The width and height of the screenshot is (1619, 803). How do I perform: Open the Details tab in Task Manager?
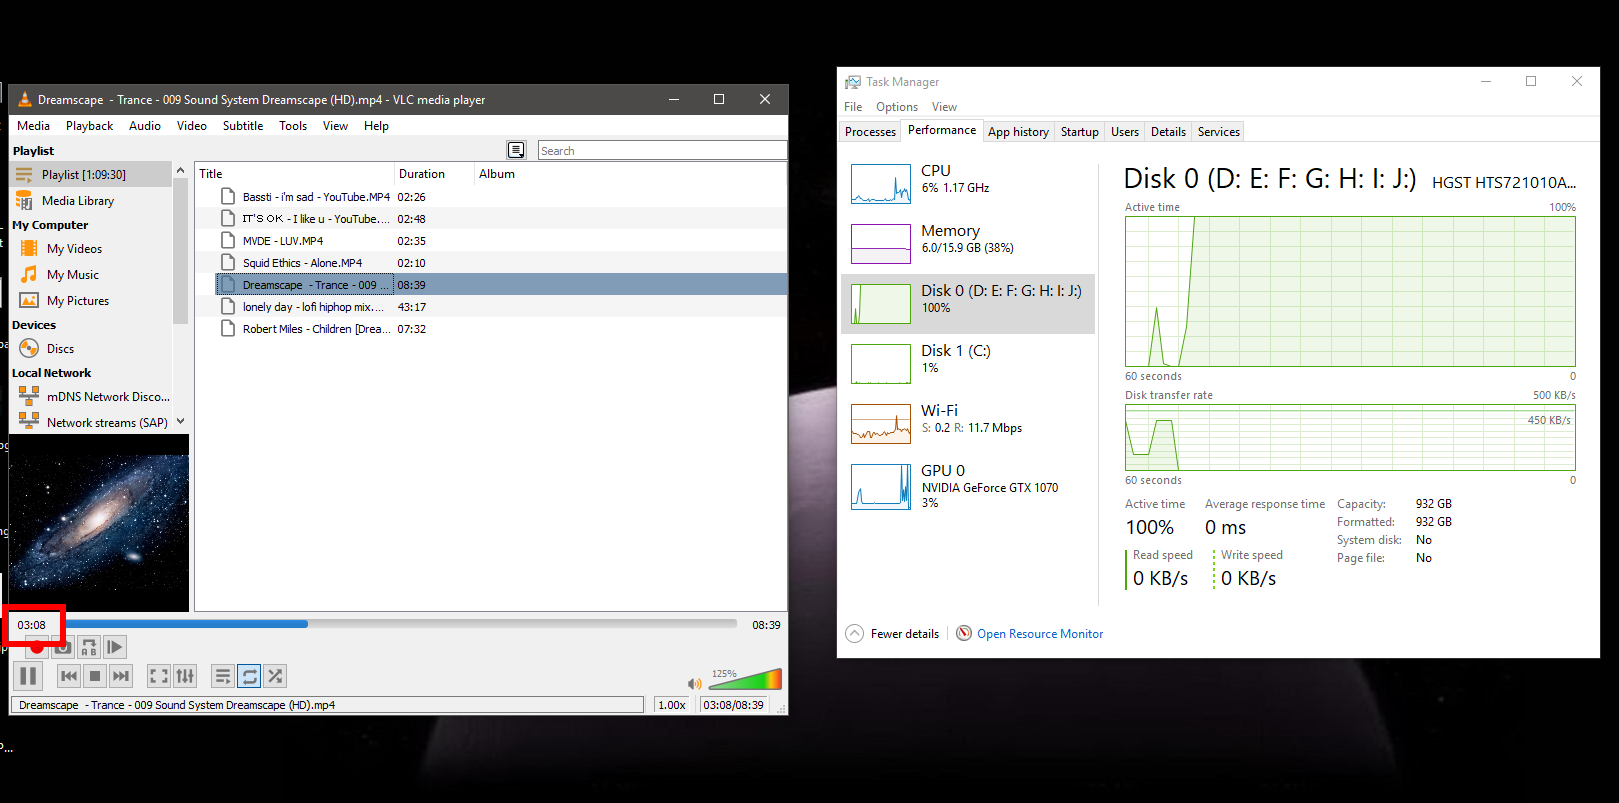[1168, 132]
